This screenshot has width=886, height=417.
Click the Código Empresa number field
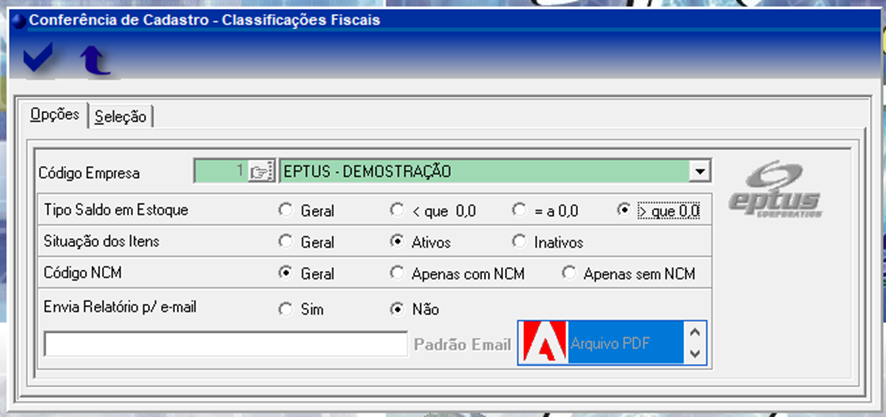click(x=219, y=171)
